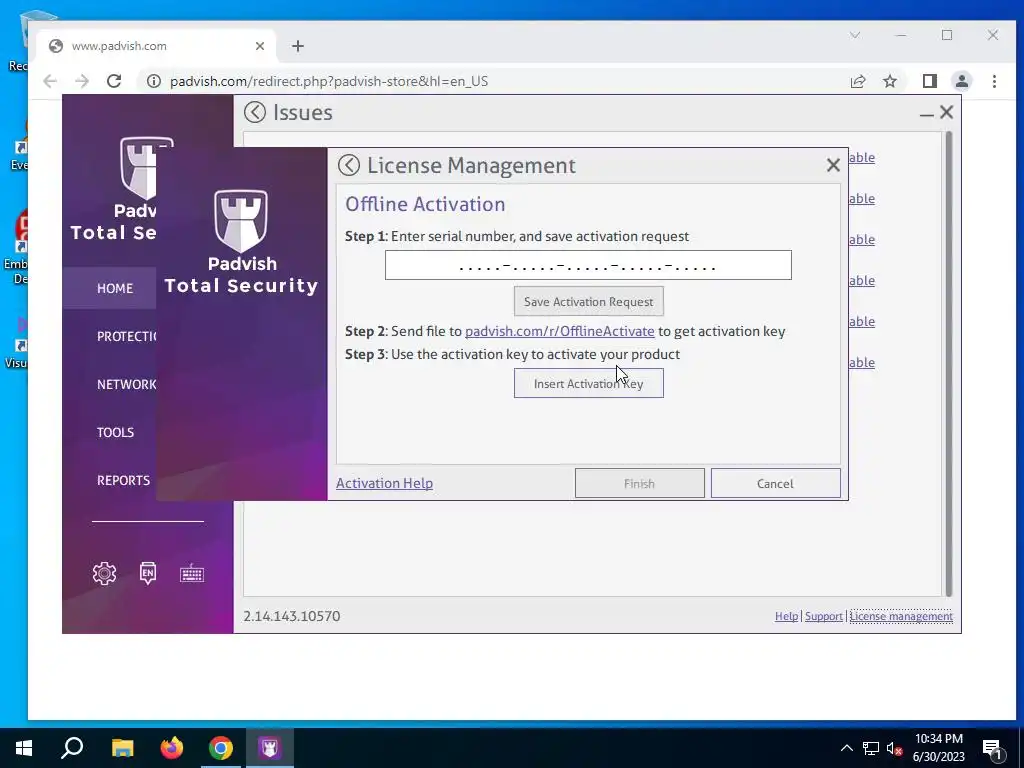Viewport: 1024px width, 768px height.
Task: Click the Chrome back arrow
Action: tap(50, 81)
